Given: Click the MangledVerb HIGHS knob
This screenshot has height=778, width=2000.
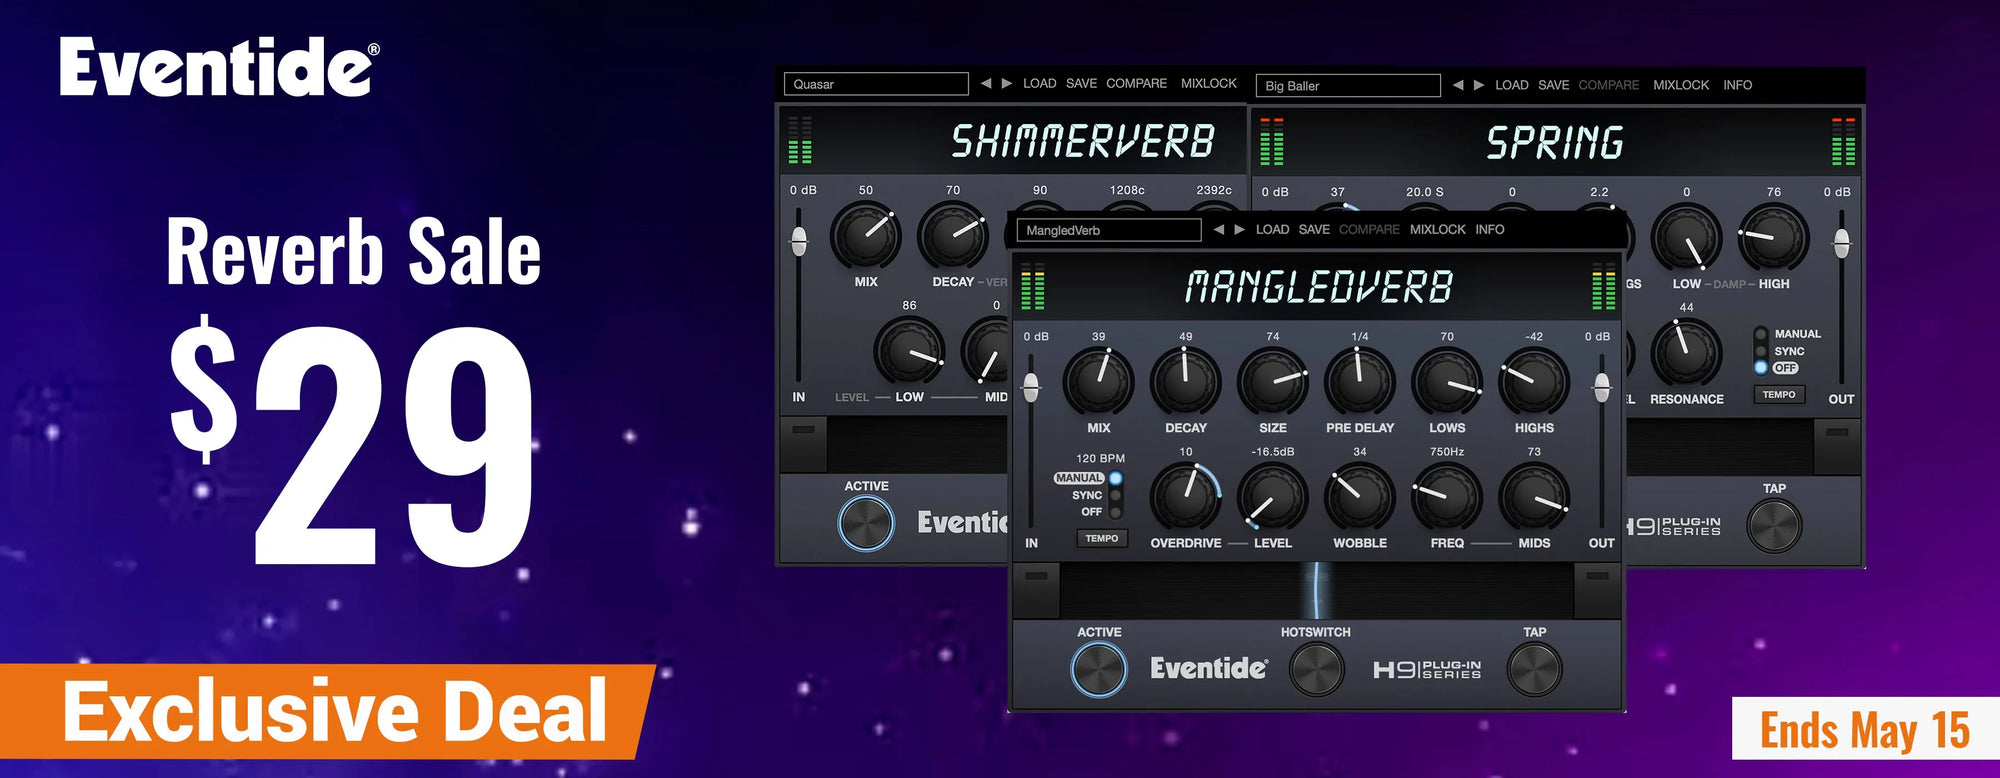Looking at the screenshot, I should pyautogui.click(x=1534, y=382).
